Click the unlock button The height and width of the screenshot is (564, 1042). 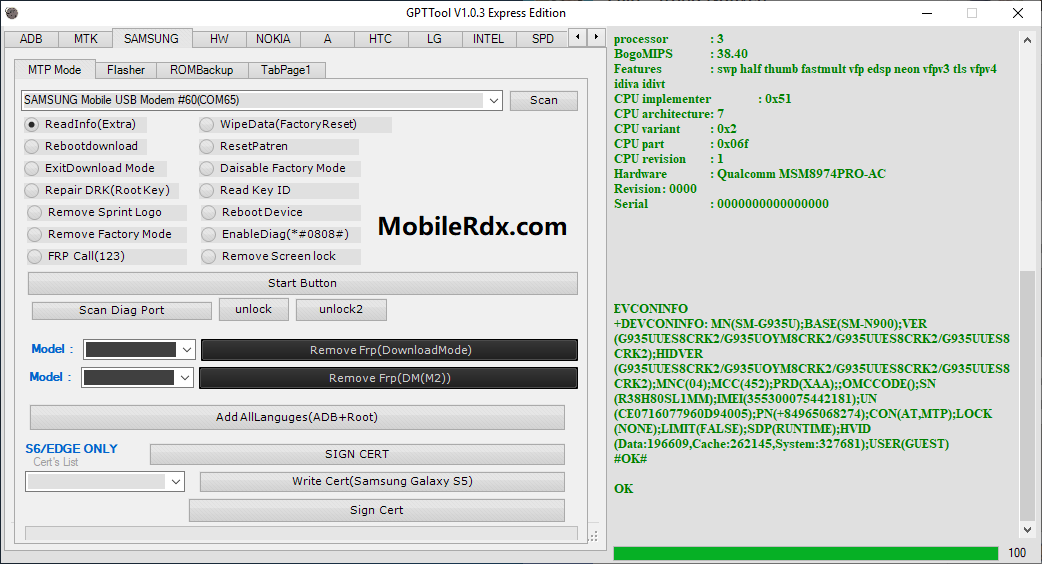click(253, 310)
